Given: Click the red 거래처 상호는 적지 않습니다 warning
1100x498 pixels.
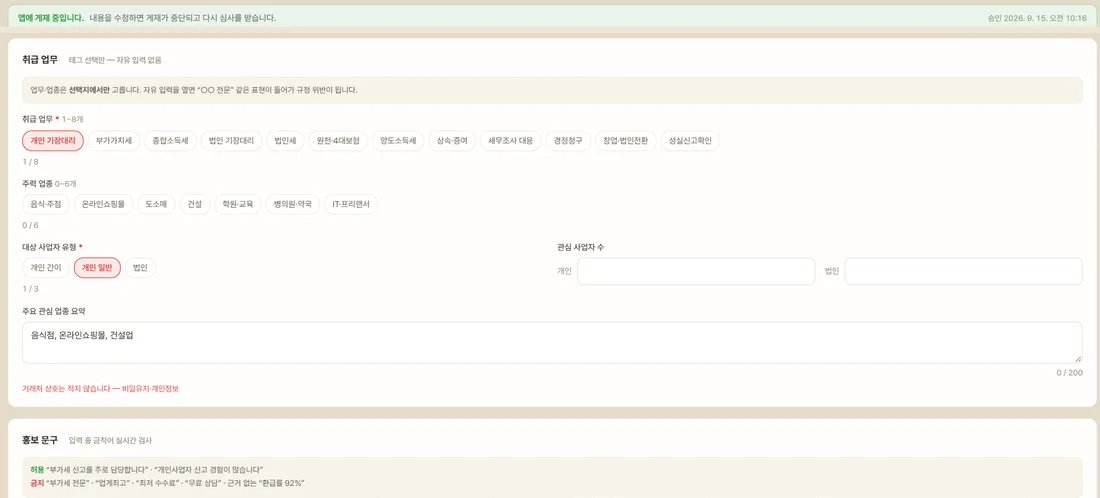Looking at the screenshot, I should [x=100, y=388].
